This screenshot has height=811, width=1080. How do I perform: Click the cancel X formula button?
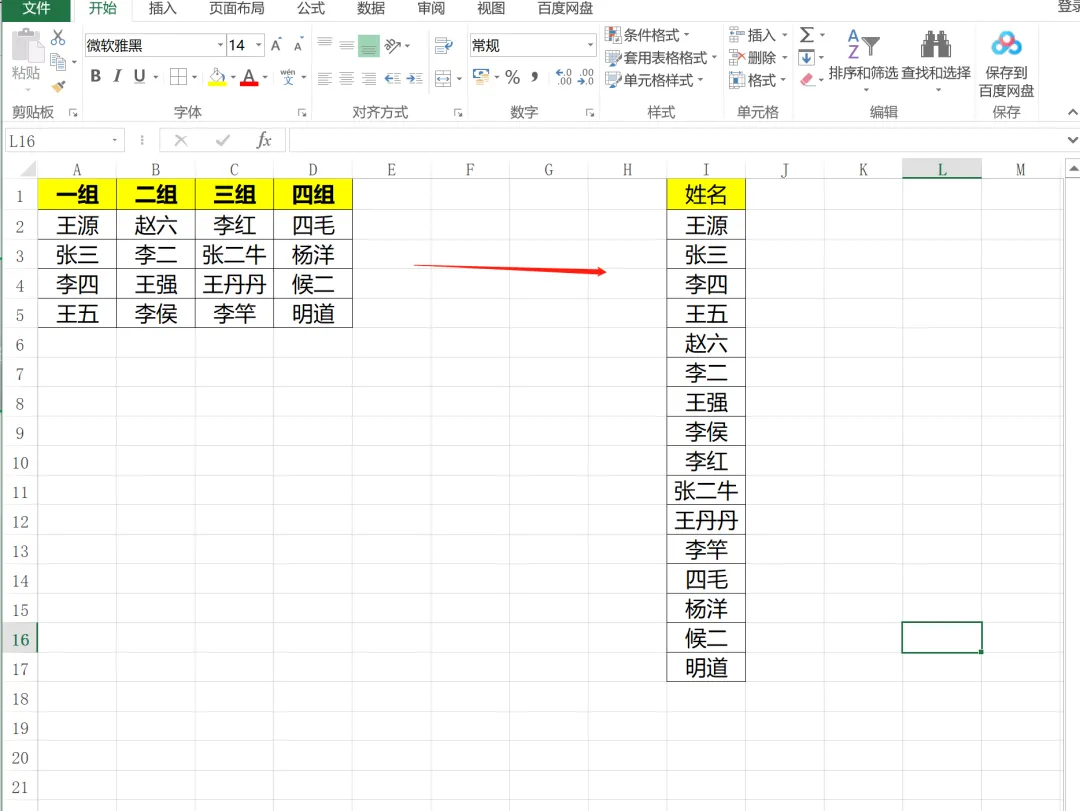click(180, 141)
